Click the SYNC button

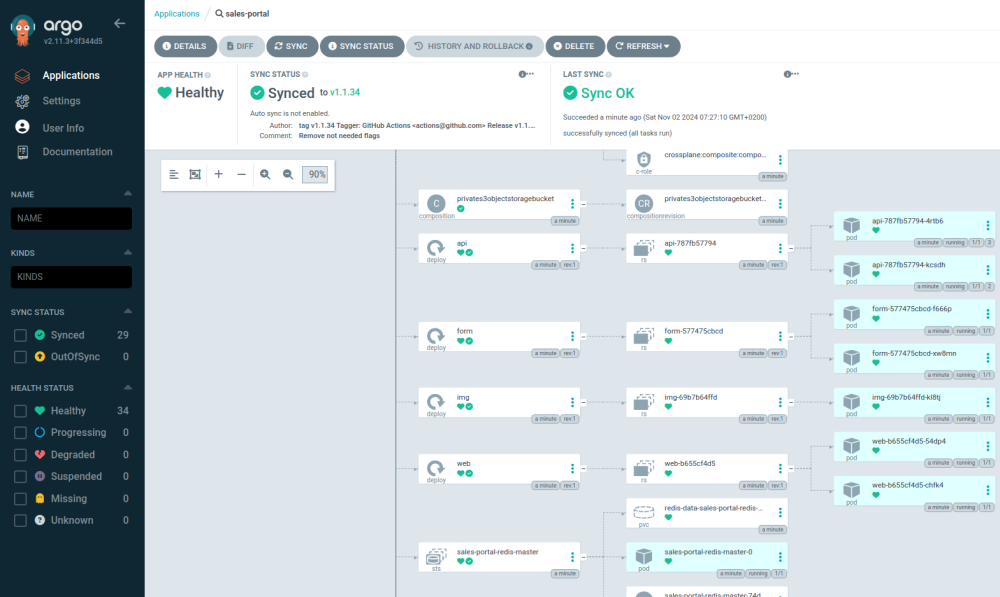(x=291, y=47)
